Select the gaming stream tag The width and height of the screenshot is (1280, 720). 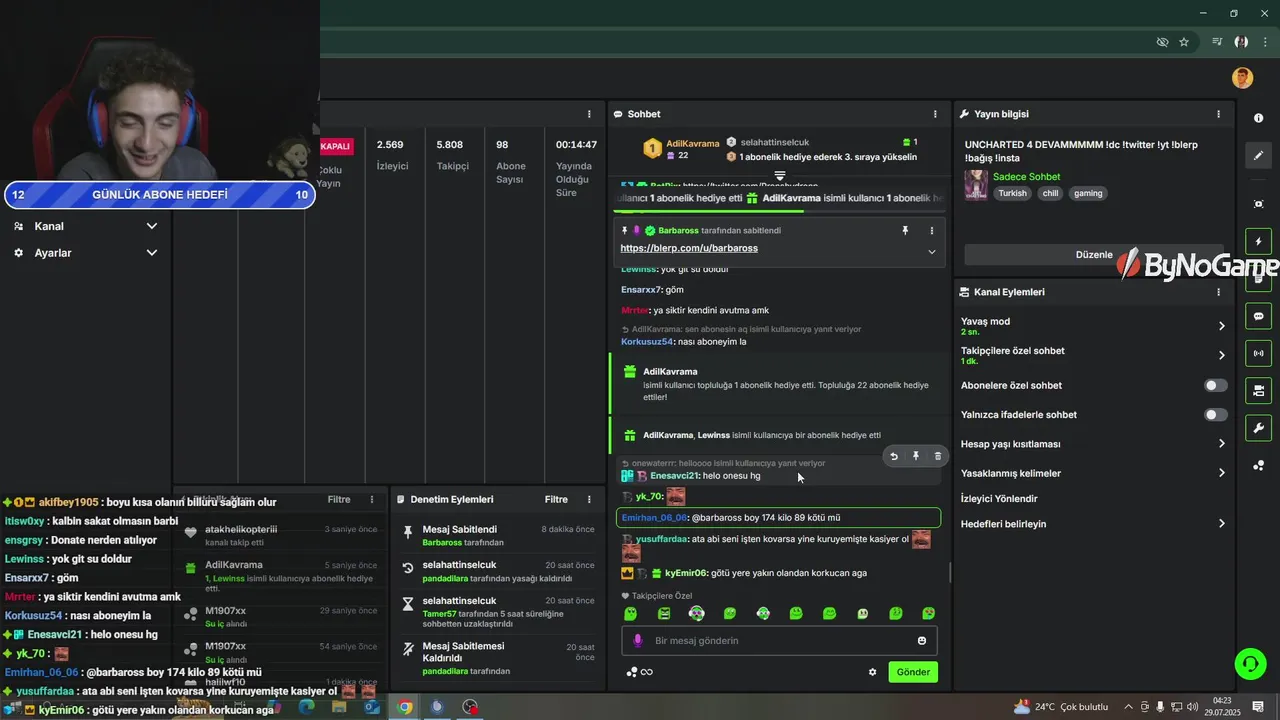1088,193
